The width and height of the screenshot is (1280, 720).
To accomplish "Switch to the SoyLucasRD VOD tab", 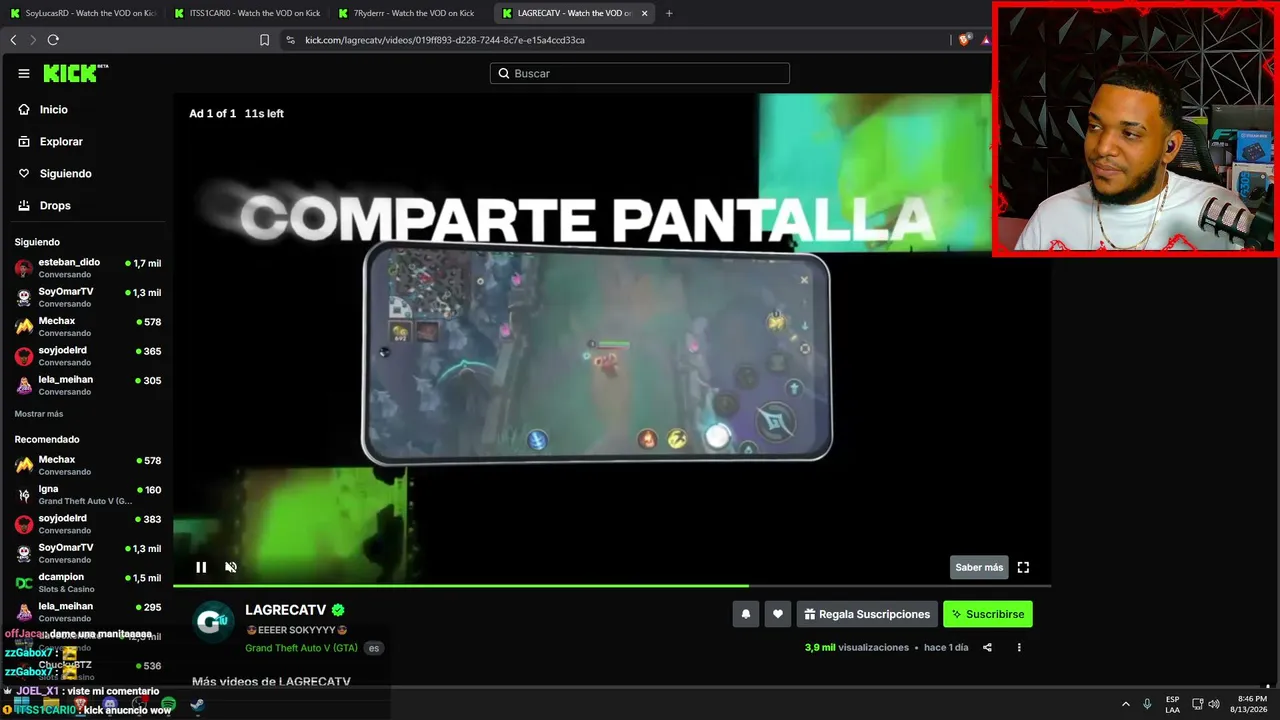I will pos(82,13).
